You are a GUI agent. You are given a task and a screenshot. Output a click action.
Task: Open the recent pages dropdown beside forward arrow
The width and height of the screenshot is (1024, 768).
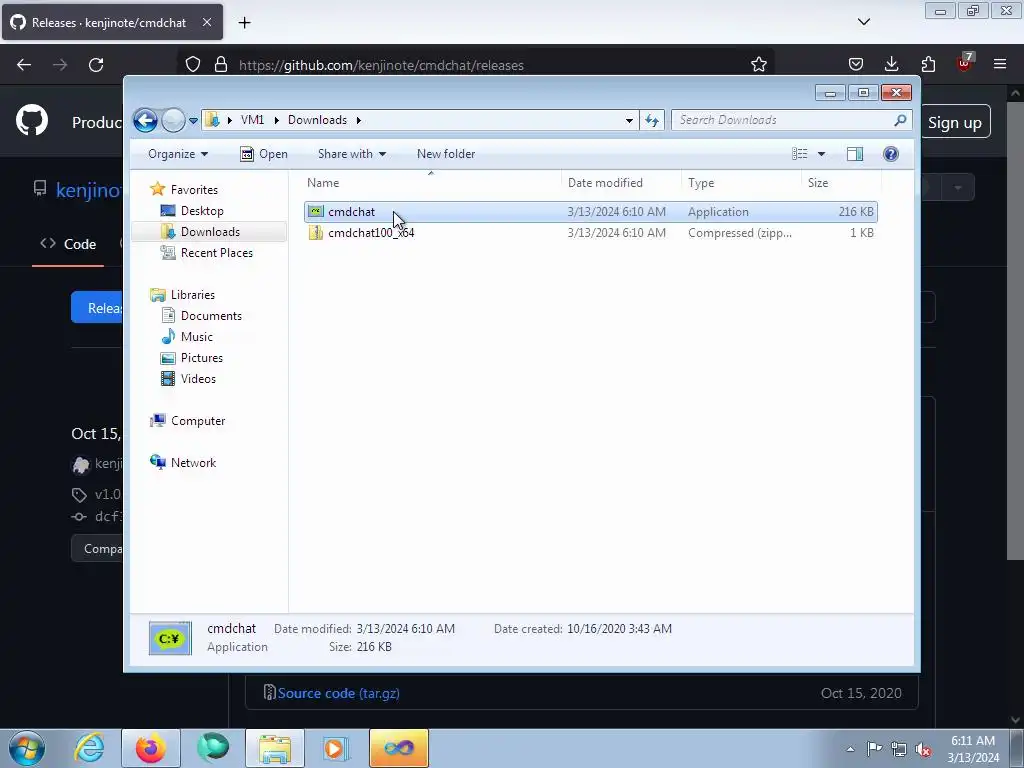pos(193,121)
